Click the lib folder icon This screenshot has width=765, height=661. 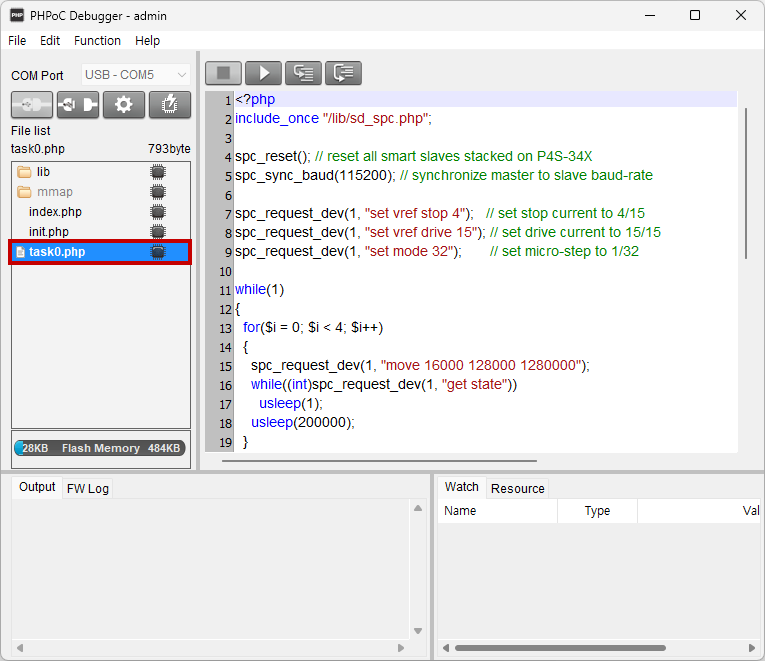pos(24,172)
